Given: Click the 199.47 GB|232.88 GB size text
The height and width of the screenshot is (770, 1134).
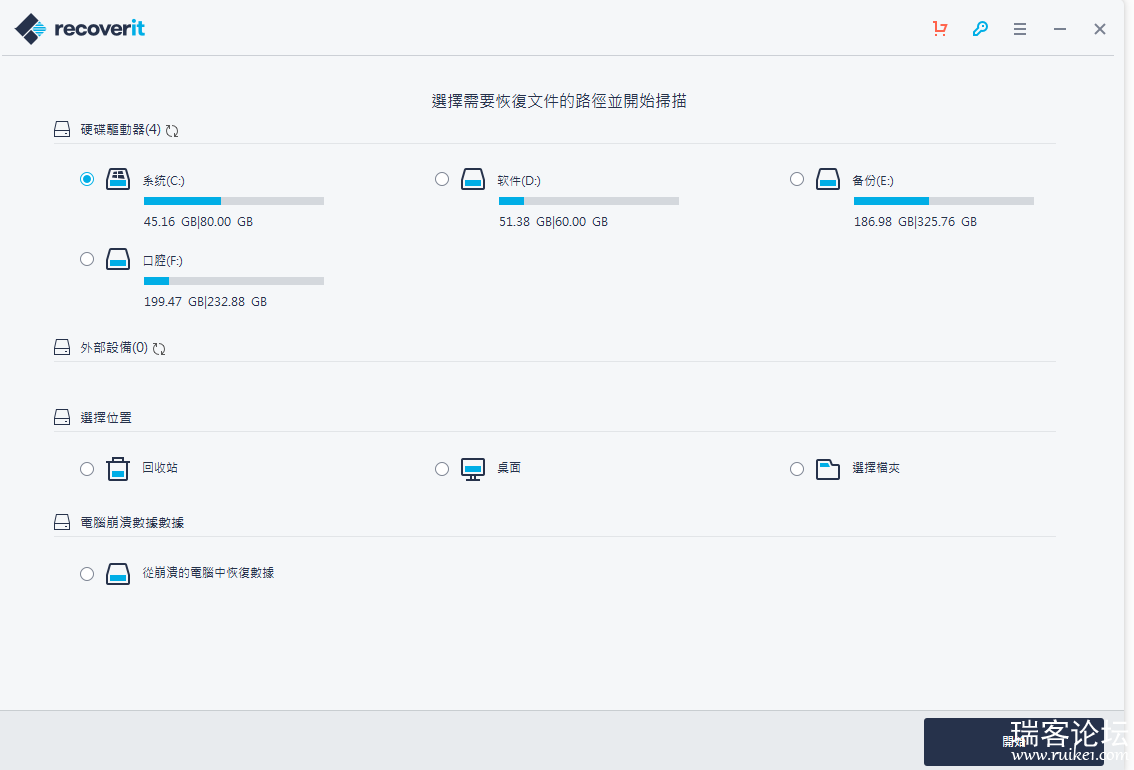Looking at the screenshot, I should [205, 302].
